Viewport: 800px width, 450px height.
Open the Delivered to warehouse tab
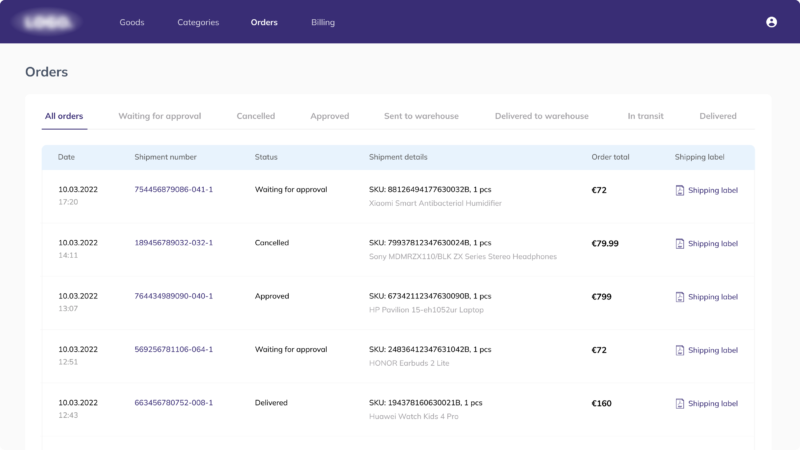(x=541, y=116)
